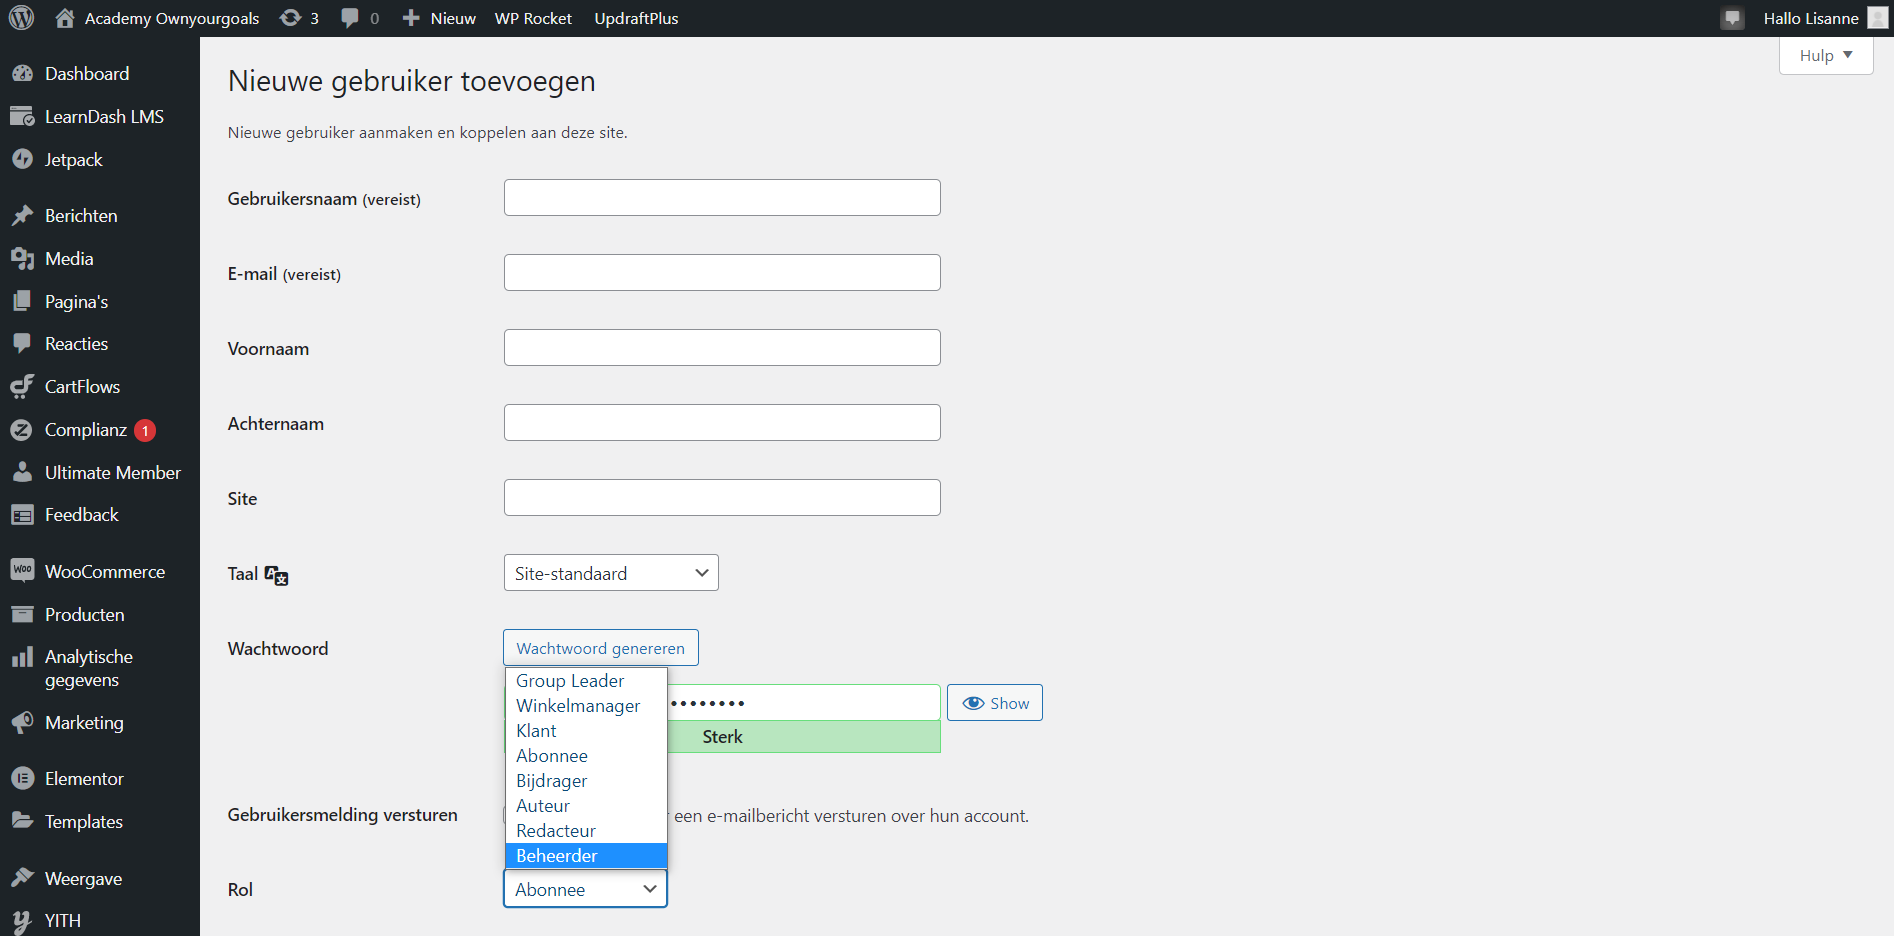1894x936 pixels.
Task: Click the Feedback sidebar icon
Action: coord(22,515)
